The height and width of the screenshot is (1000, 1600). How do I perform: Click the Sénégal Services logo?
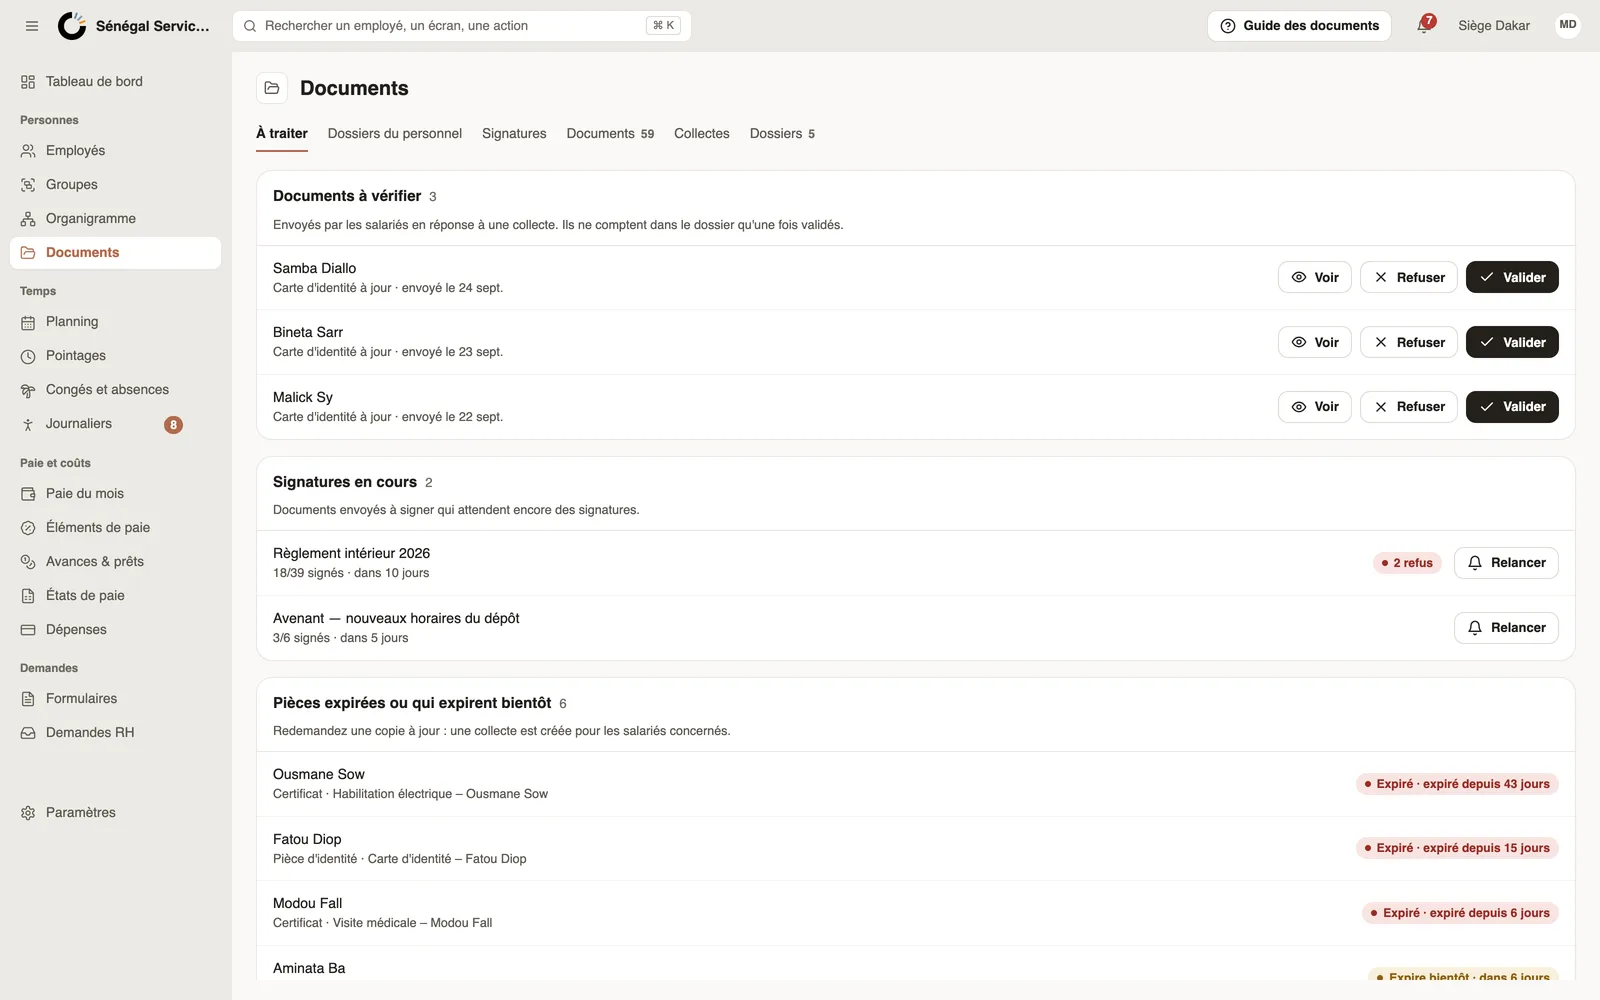point(72,26)
